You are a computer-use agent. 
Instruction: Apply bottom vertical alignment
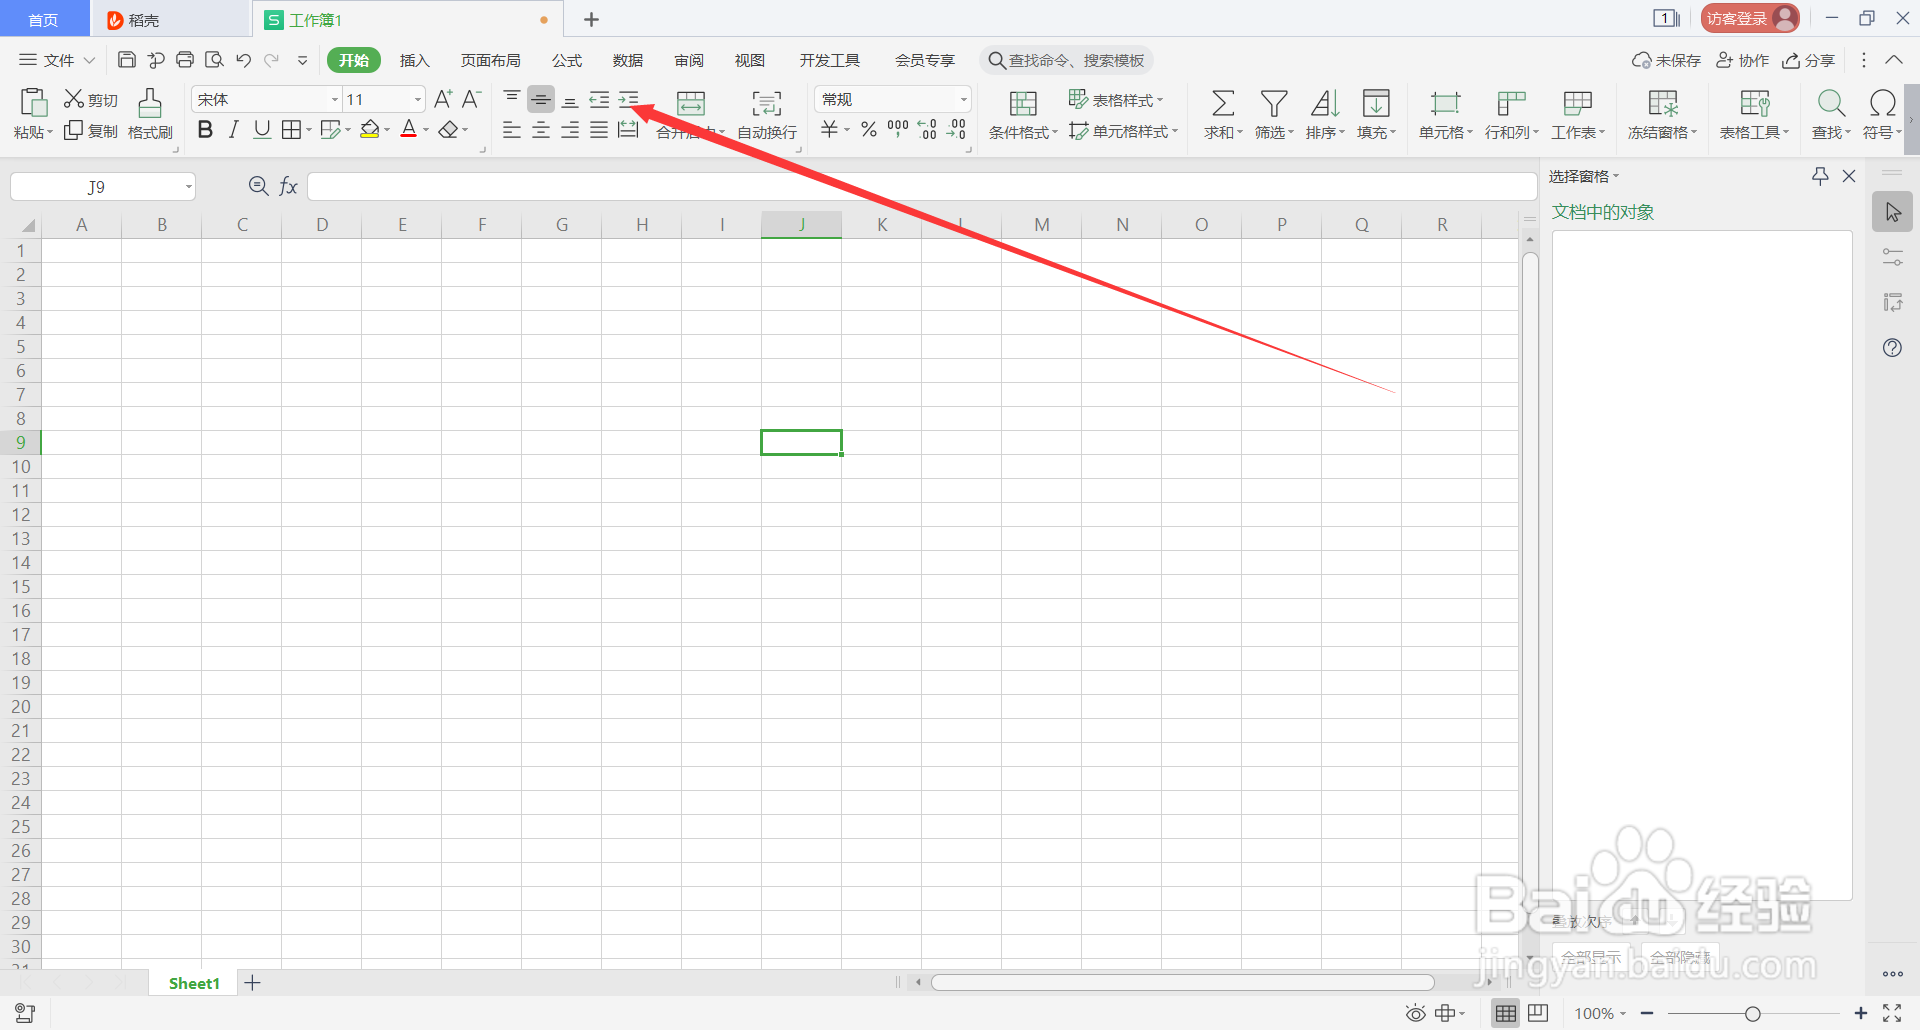(570, 99)
